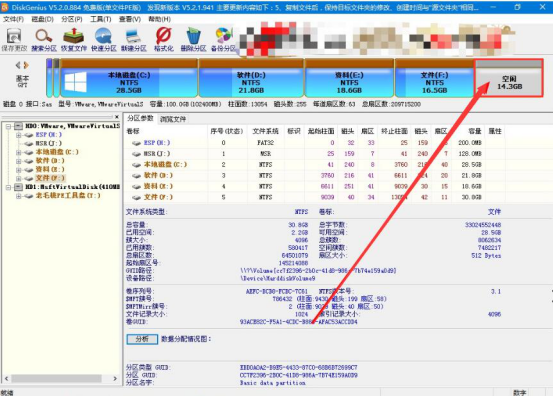Click the left pane scrollbar right arrow
Viewport: 554px width, 397px height.
115,378
